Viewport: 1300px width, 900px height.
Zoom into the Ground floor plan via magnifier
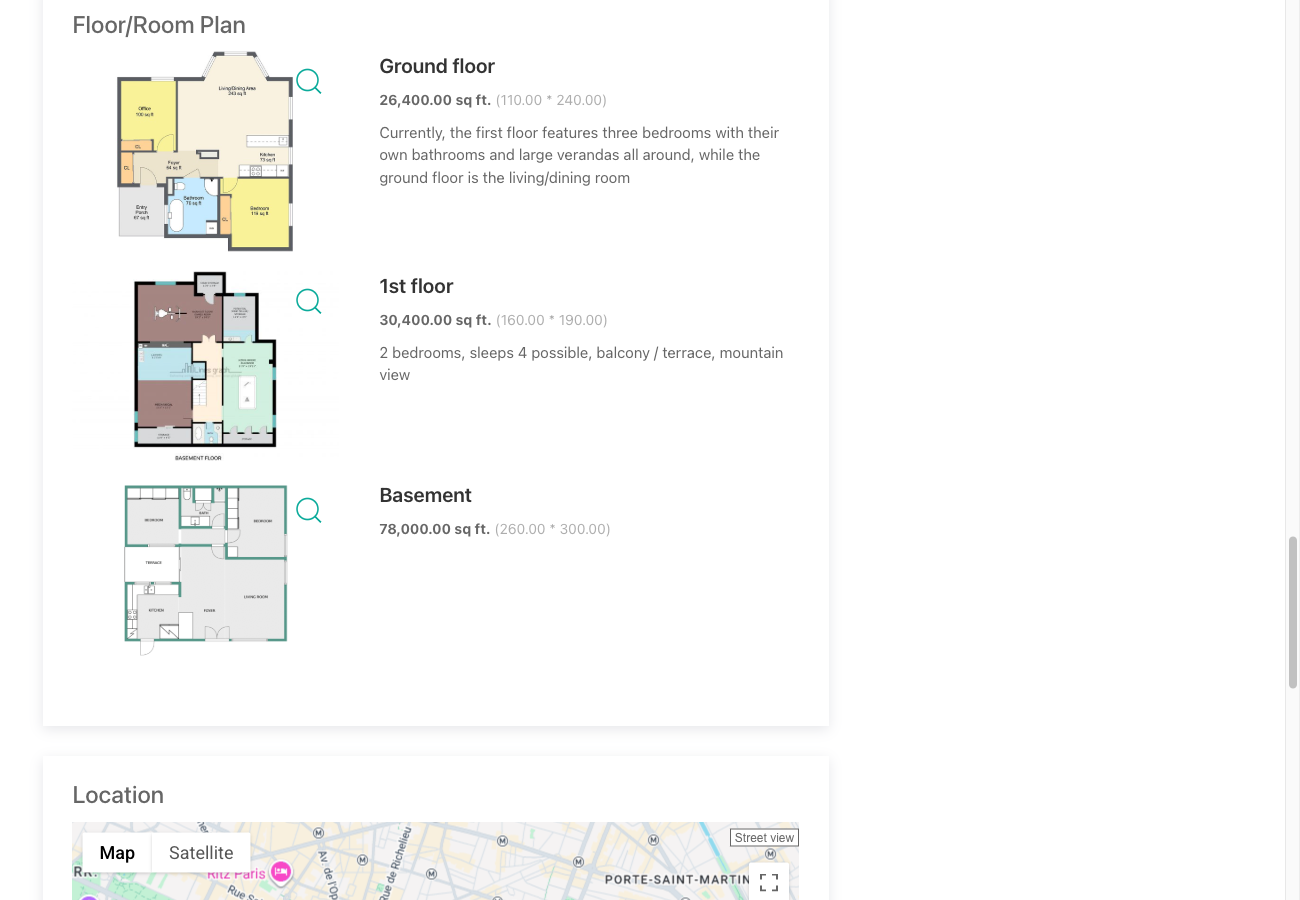(x=308, y=81)
